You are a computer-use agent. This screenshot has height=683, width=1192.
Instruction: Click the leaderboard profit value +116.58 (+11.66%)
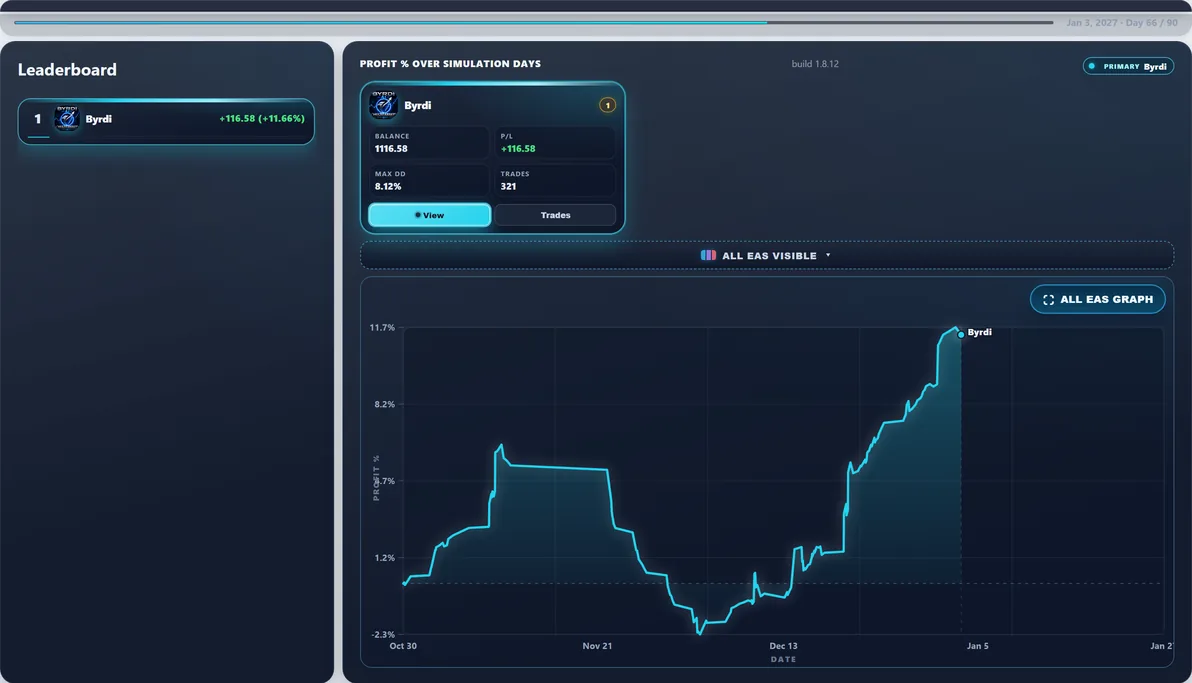[x=262, y=119]
